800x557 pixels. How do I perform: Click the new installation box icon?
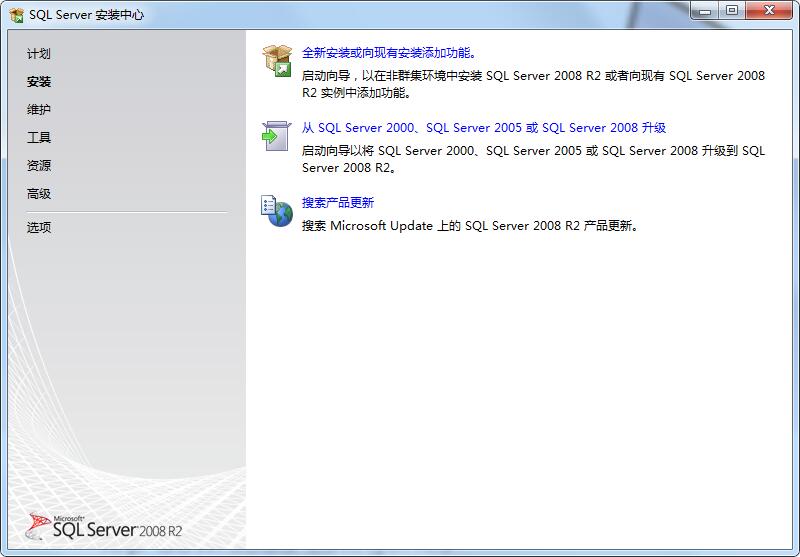(277, 61)
